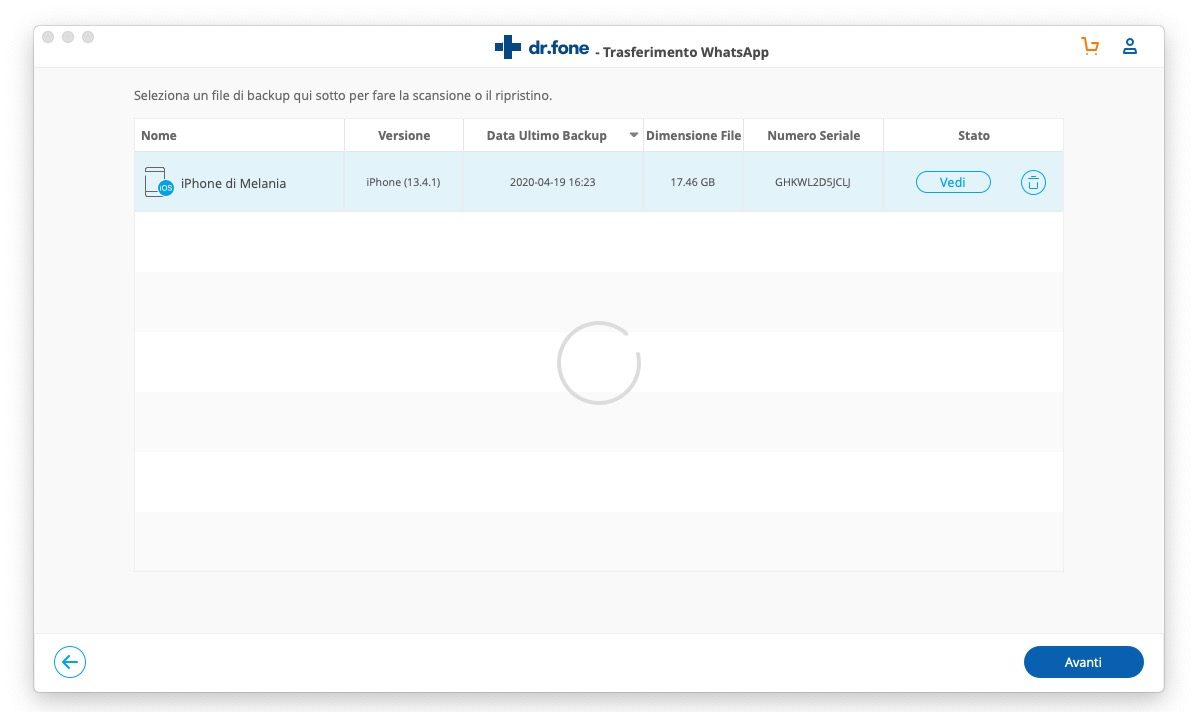The width and height of the screenshot is (1204, 712).
Task: Click the 2020-04-19 16:23 date cell
Action: click(553, 183)
